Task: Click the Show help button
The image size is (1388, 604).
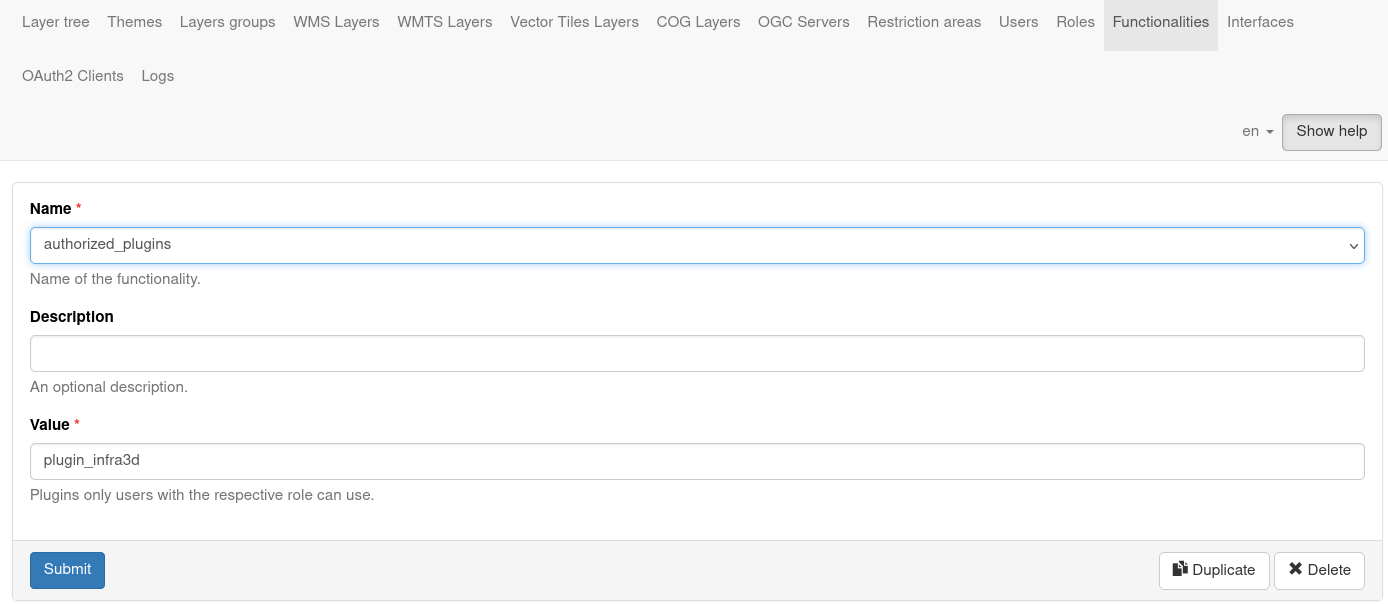Action: (x=1331, y=131)
